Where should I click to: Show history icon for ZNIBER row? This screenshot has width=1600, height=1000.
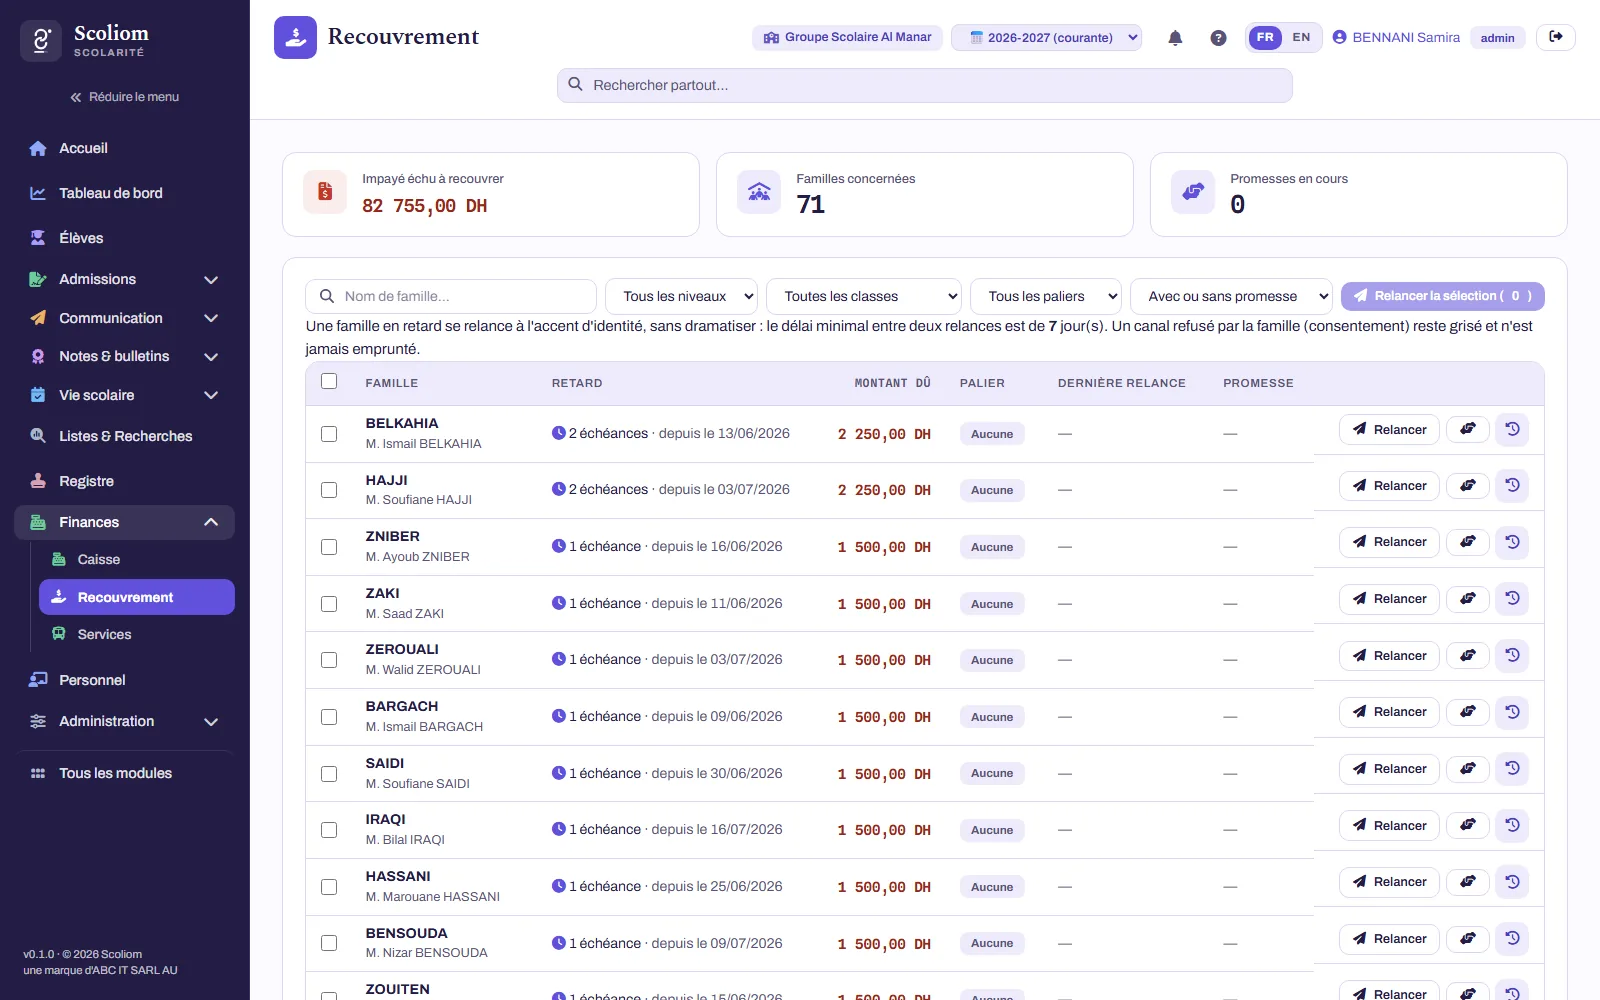tap(1512, 542)
